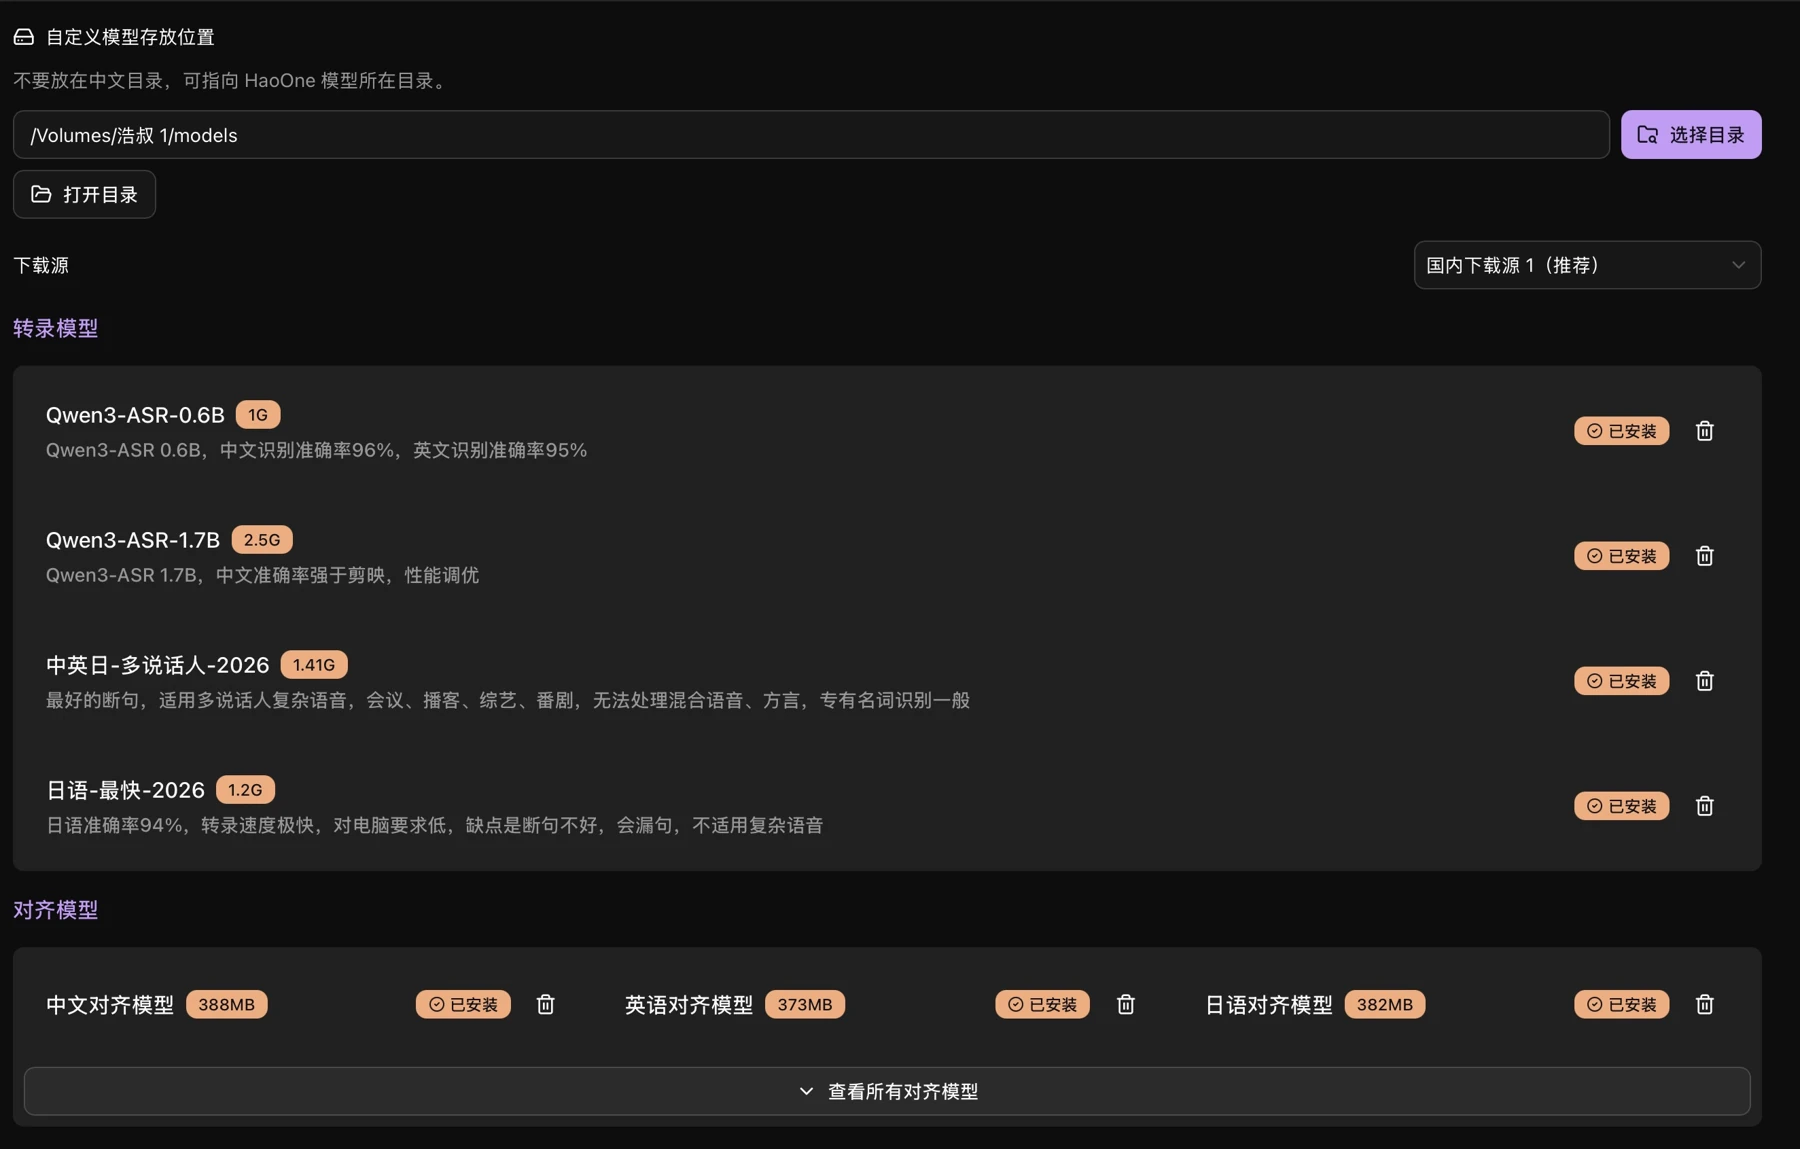The image size is (1800, 1149).
Task: Click the chevron arrow in download source selector
Action: pyautogui.click(x=1738, y=265)
